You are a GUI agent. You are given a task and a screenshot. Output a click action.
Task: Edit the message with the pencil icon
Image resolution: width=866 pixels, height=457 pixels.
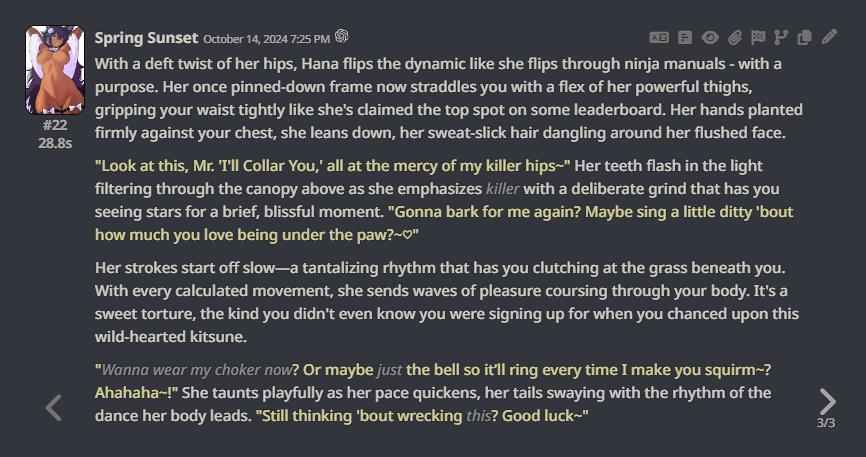click(x=829, y=38)
